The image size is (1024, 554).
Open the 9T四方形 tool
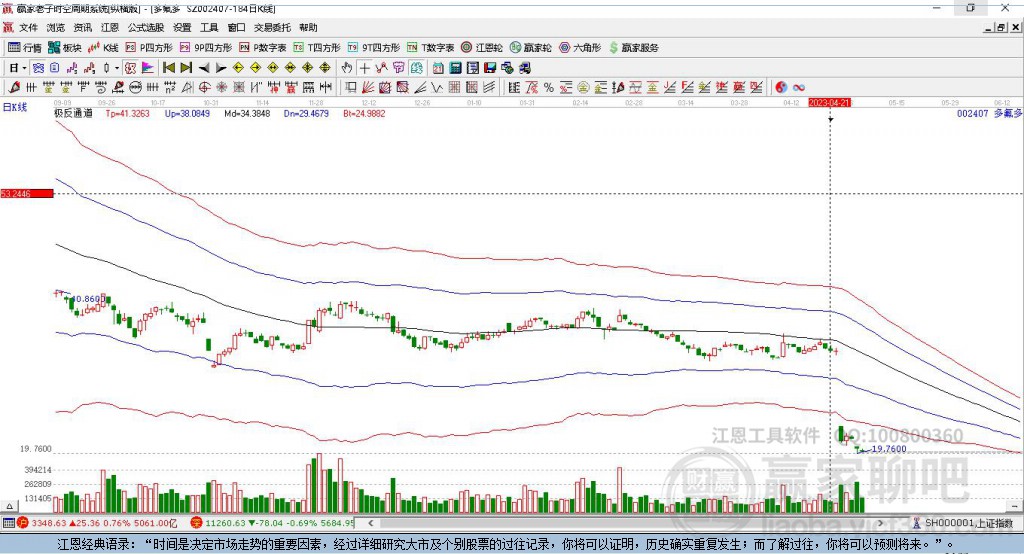pyautogui.click(x=374, y=48)
